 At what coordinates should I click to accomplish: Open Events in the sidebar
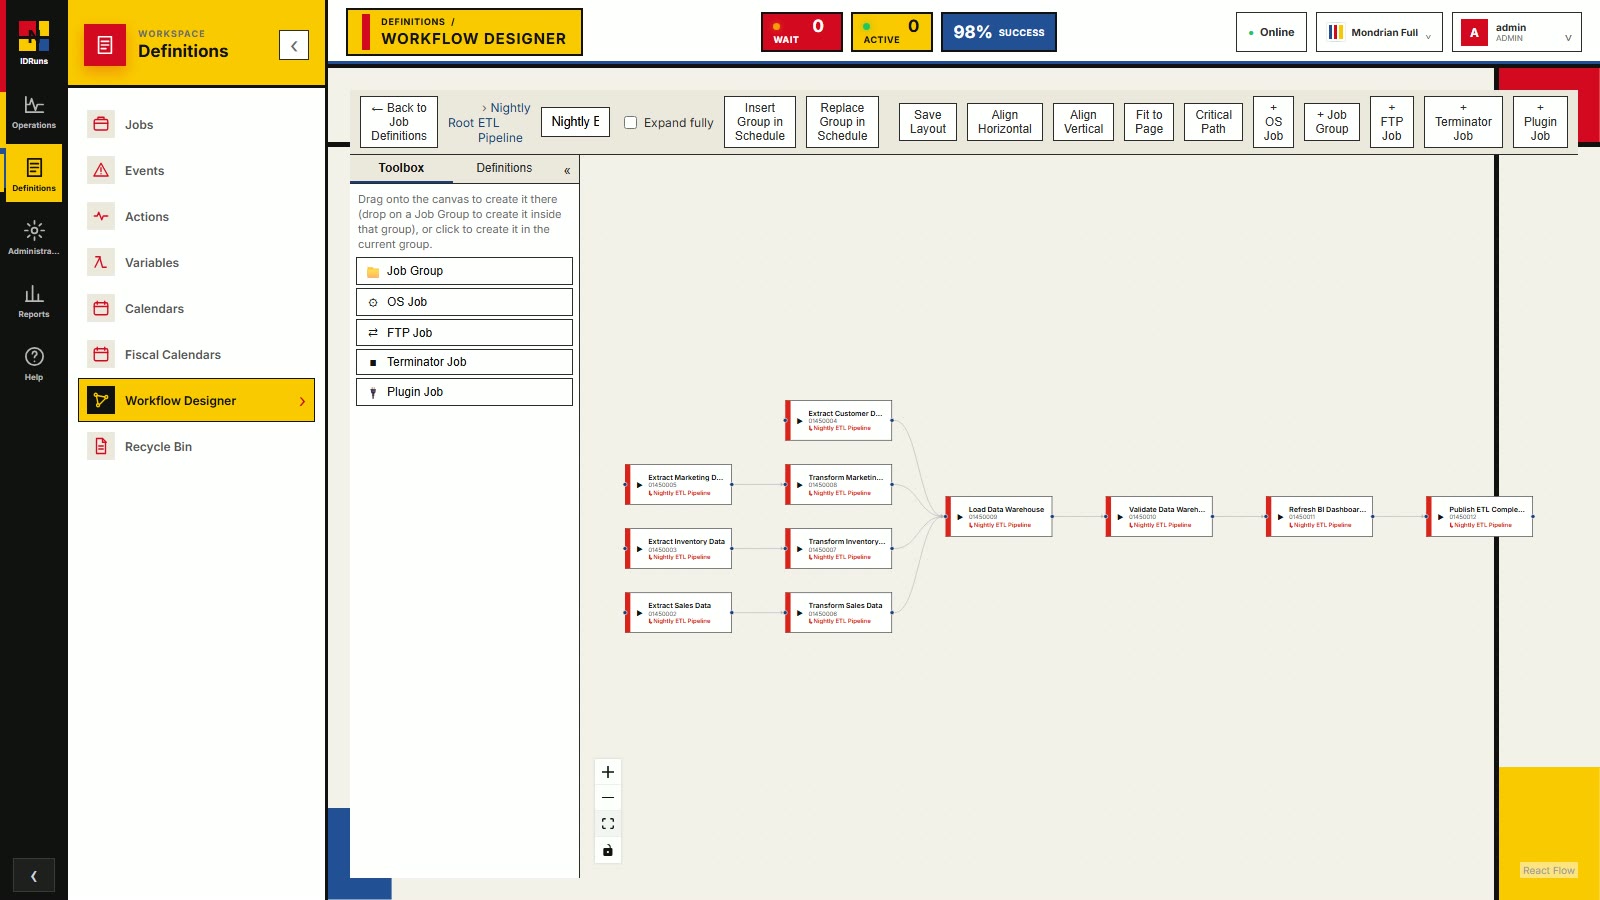(x=196, y=171)
